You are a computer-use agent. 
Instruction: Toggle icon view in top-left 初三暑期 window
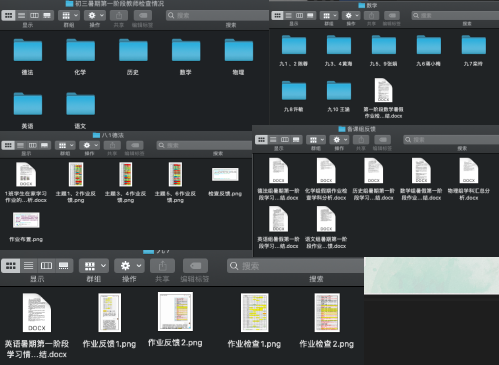[x=9, y=15]
